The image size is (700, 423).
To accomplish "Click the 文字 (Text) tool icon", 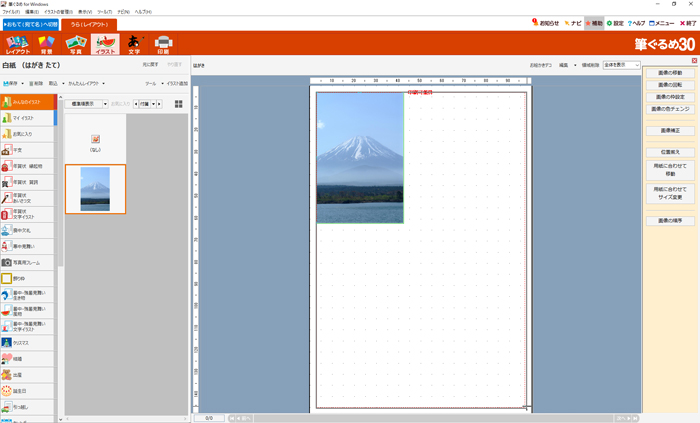I will pos(134,44).
